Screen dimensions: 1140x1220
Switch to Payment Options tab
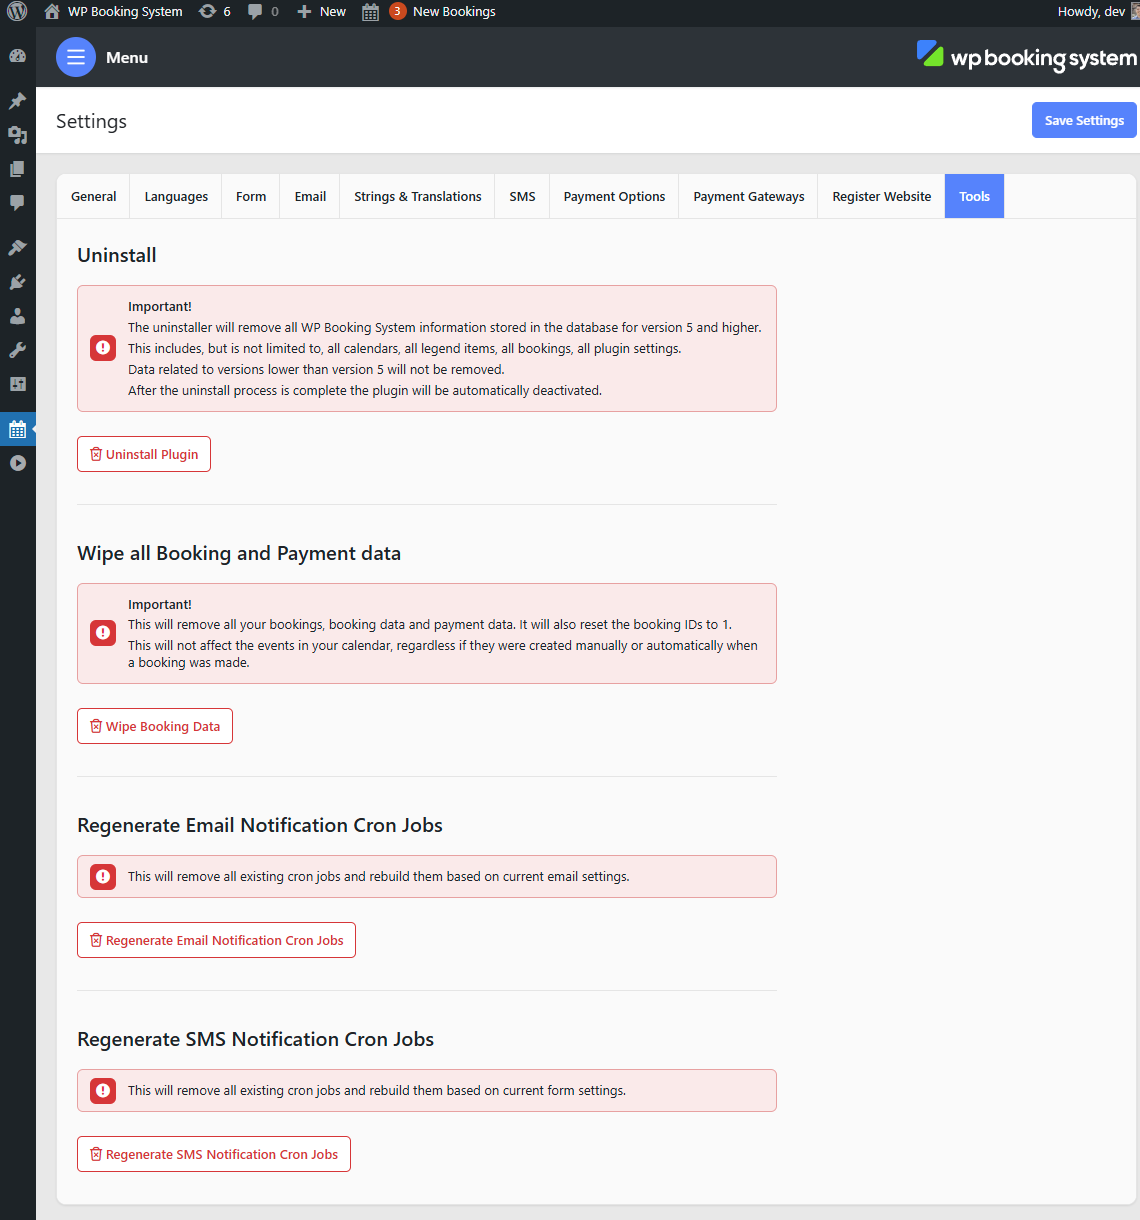tap(614, 197)
